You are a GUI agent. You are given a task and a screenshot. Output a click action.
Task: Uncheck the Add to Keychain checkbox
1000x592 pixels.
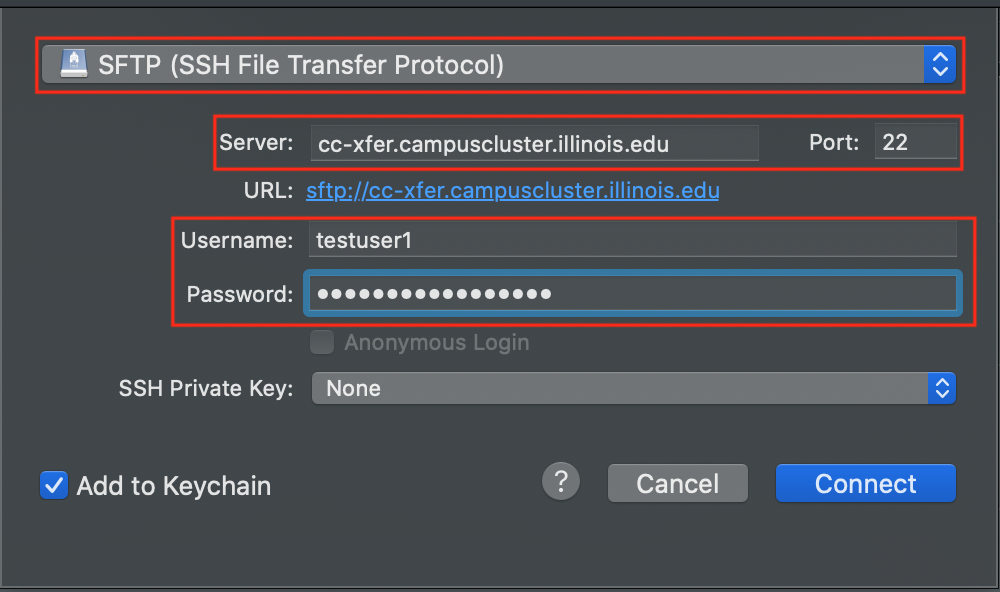point(54,485)
